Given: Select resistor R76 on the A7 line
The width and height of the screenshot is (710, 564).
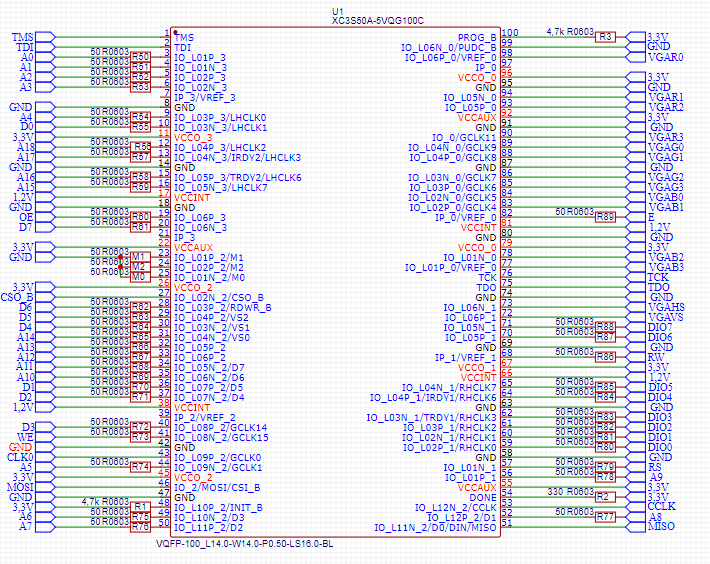Looking at the screenshot, I should [140, 527].
